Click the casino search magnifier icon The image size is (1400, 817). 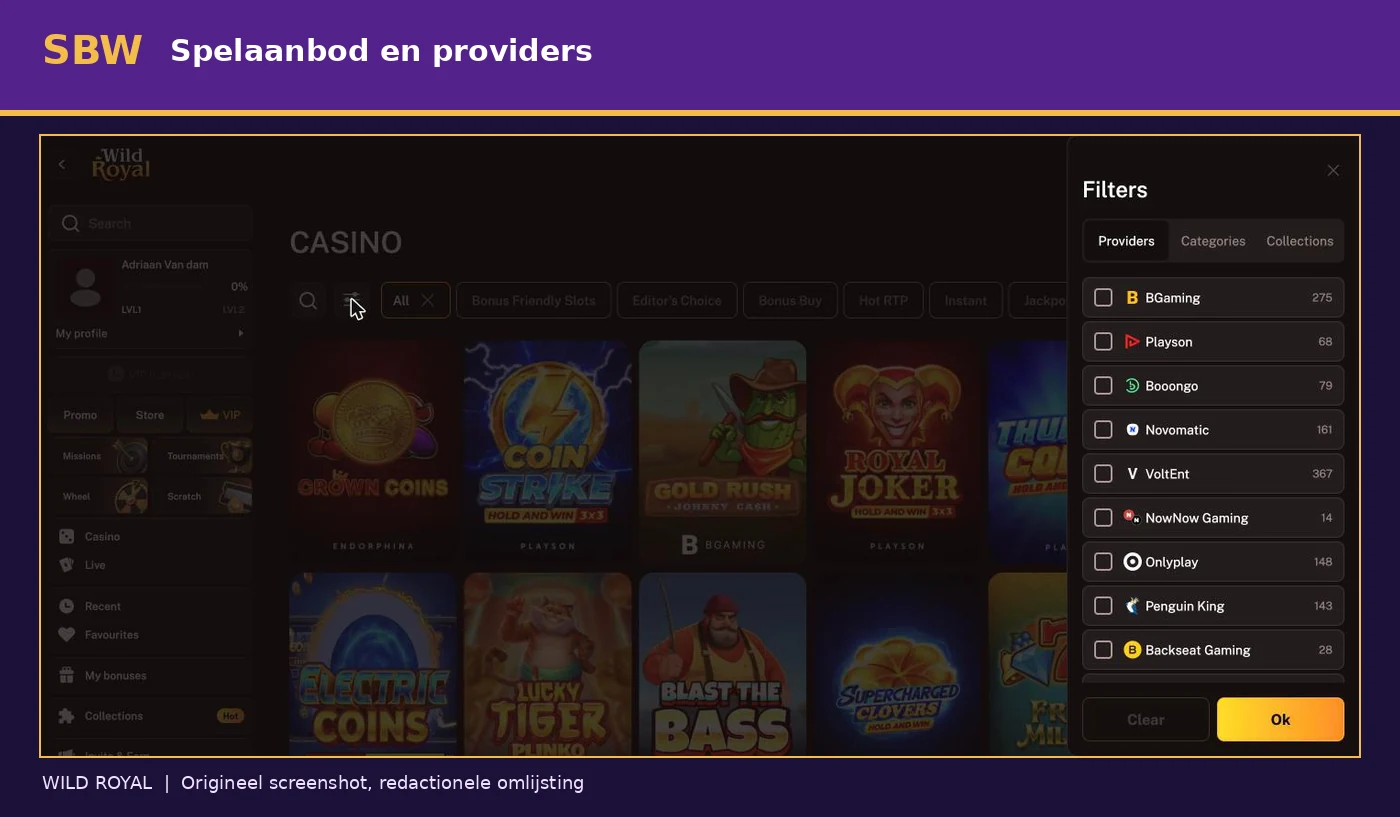click(x=309, y=300)
